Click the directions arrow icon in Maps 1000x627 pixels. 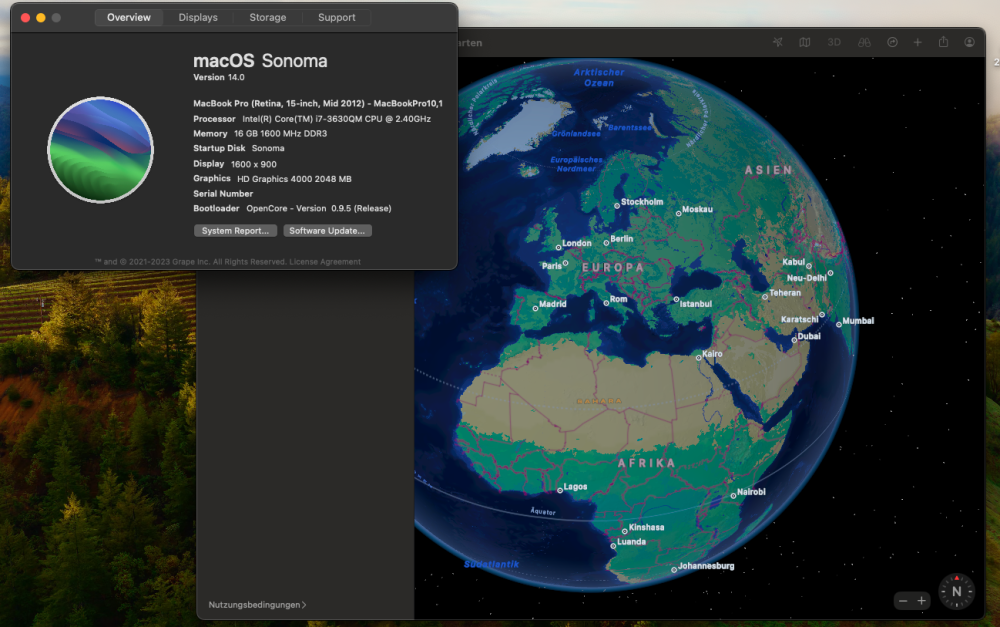pos(892,42)
